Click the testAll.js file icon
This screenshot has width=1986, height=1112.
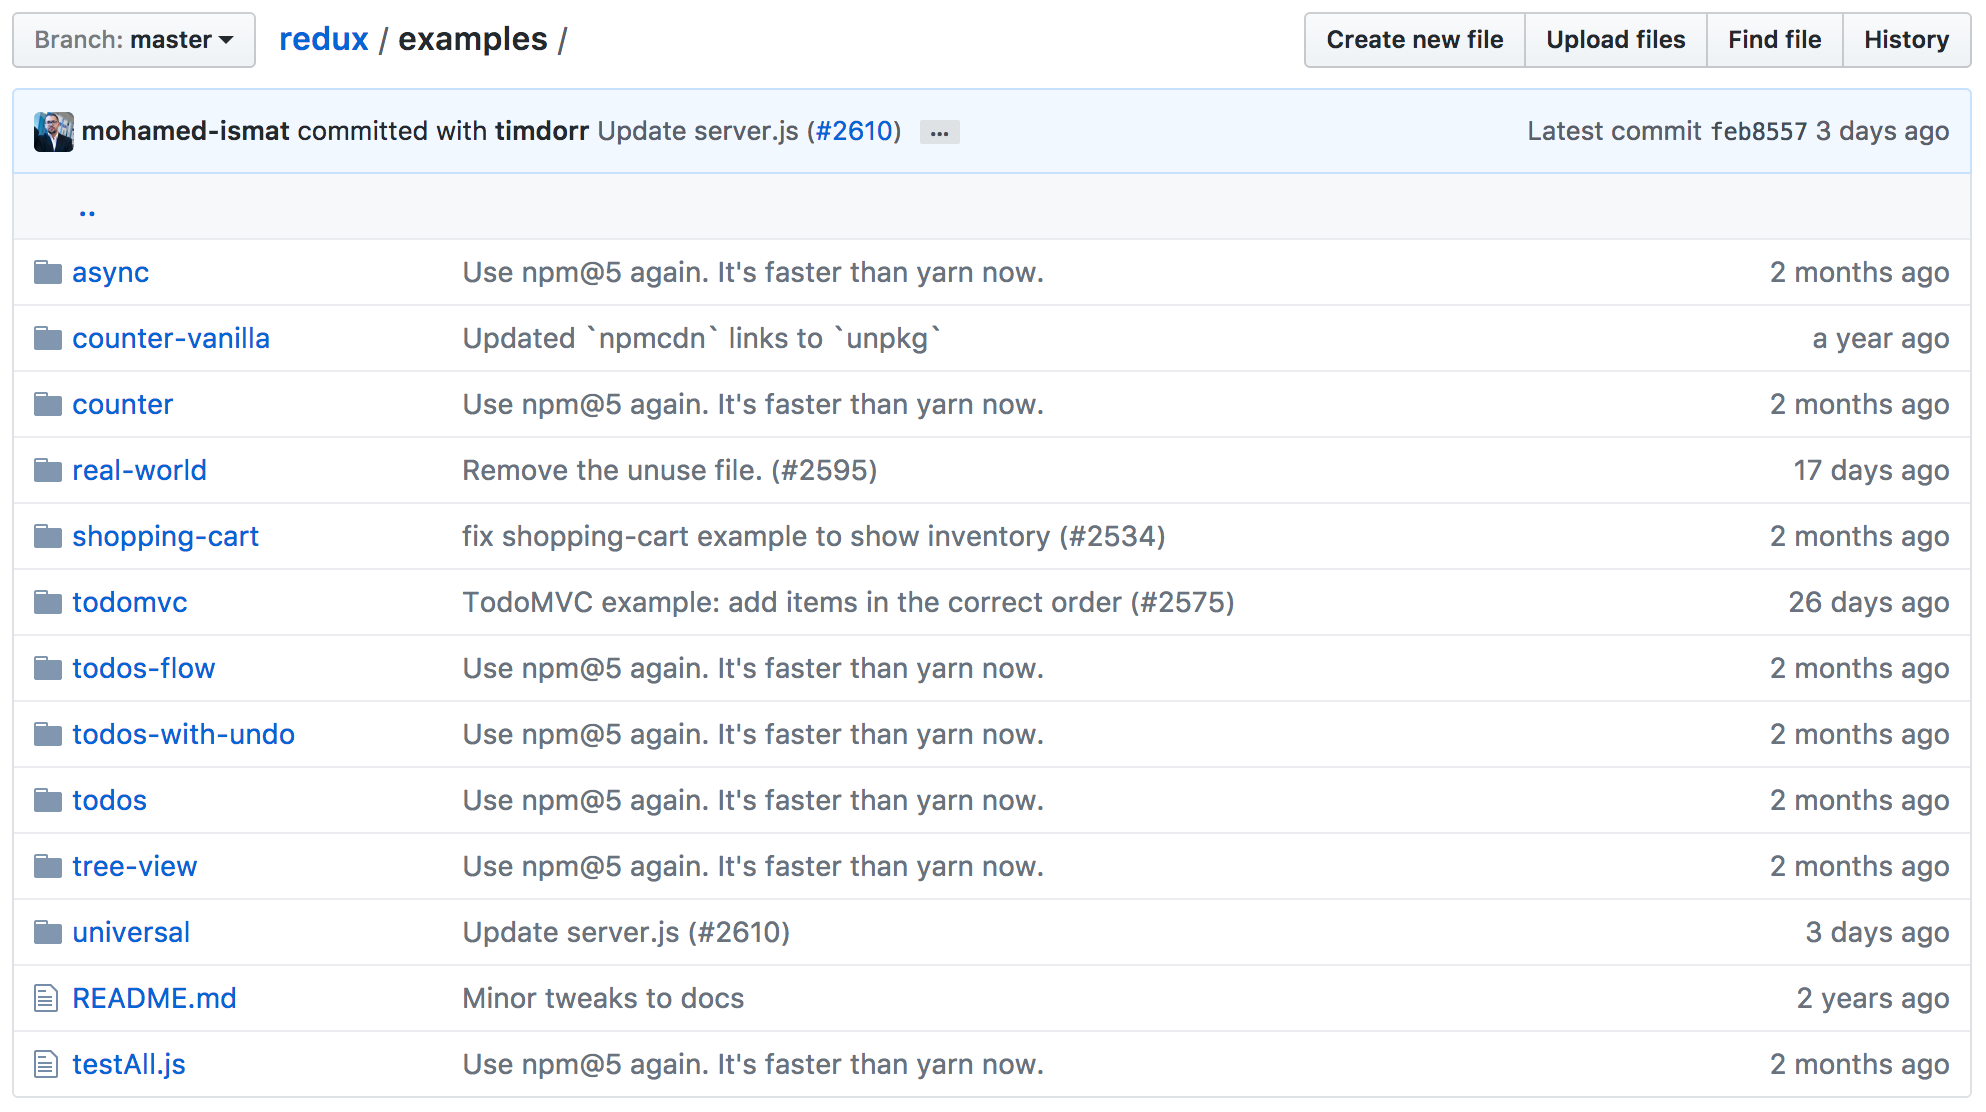pos(46,1064)
